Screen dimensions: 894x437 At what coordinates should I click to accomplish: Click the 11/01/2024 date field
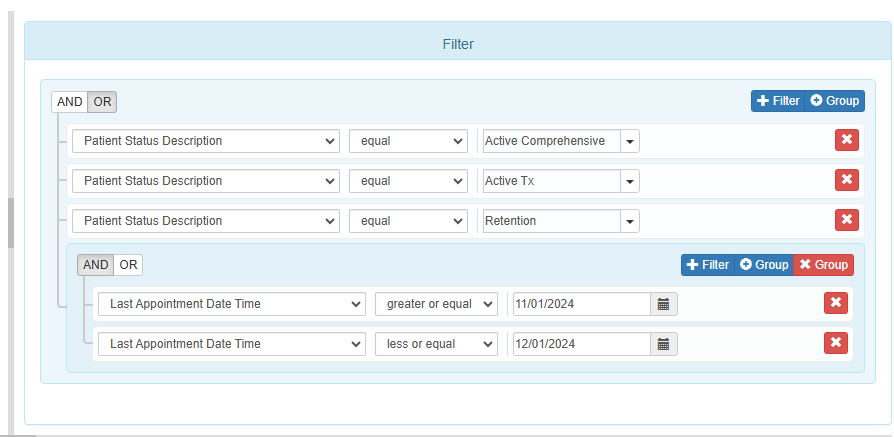[x=582, y=304]
